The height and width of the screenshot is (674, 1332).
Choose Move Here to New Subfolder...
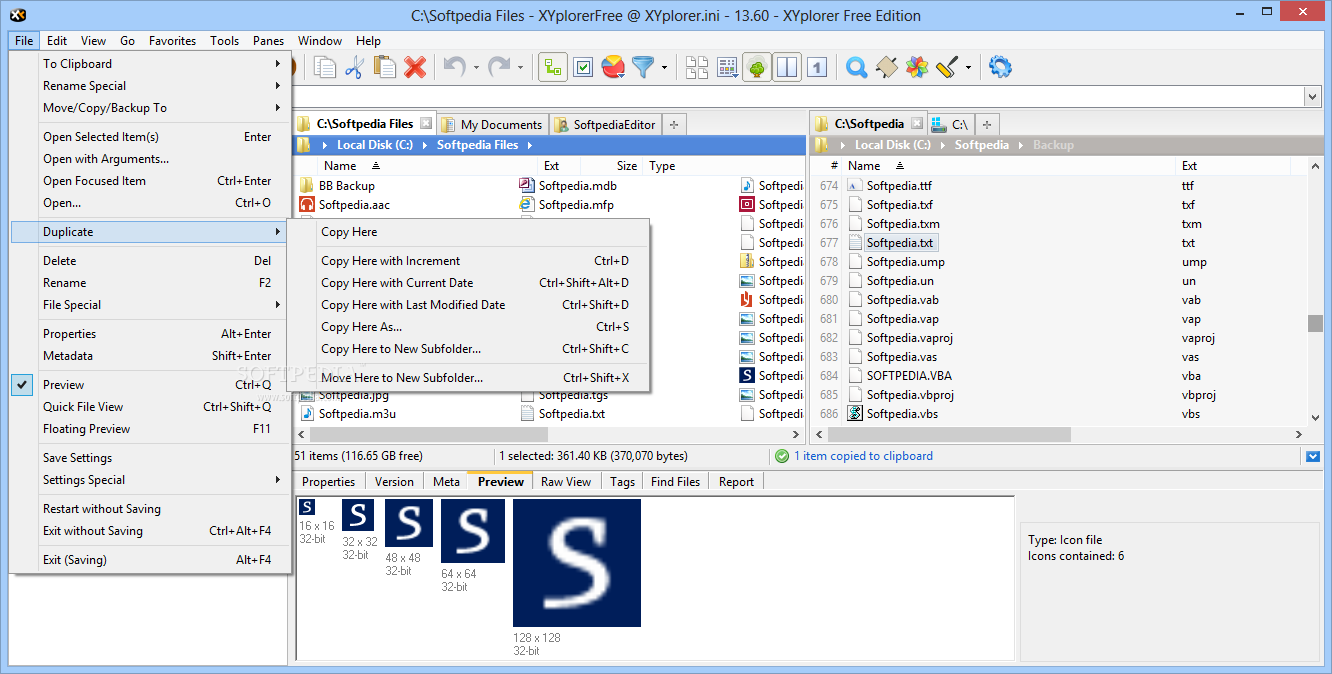click(469, 378)
